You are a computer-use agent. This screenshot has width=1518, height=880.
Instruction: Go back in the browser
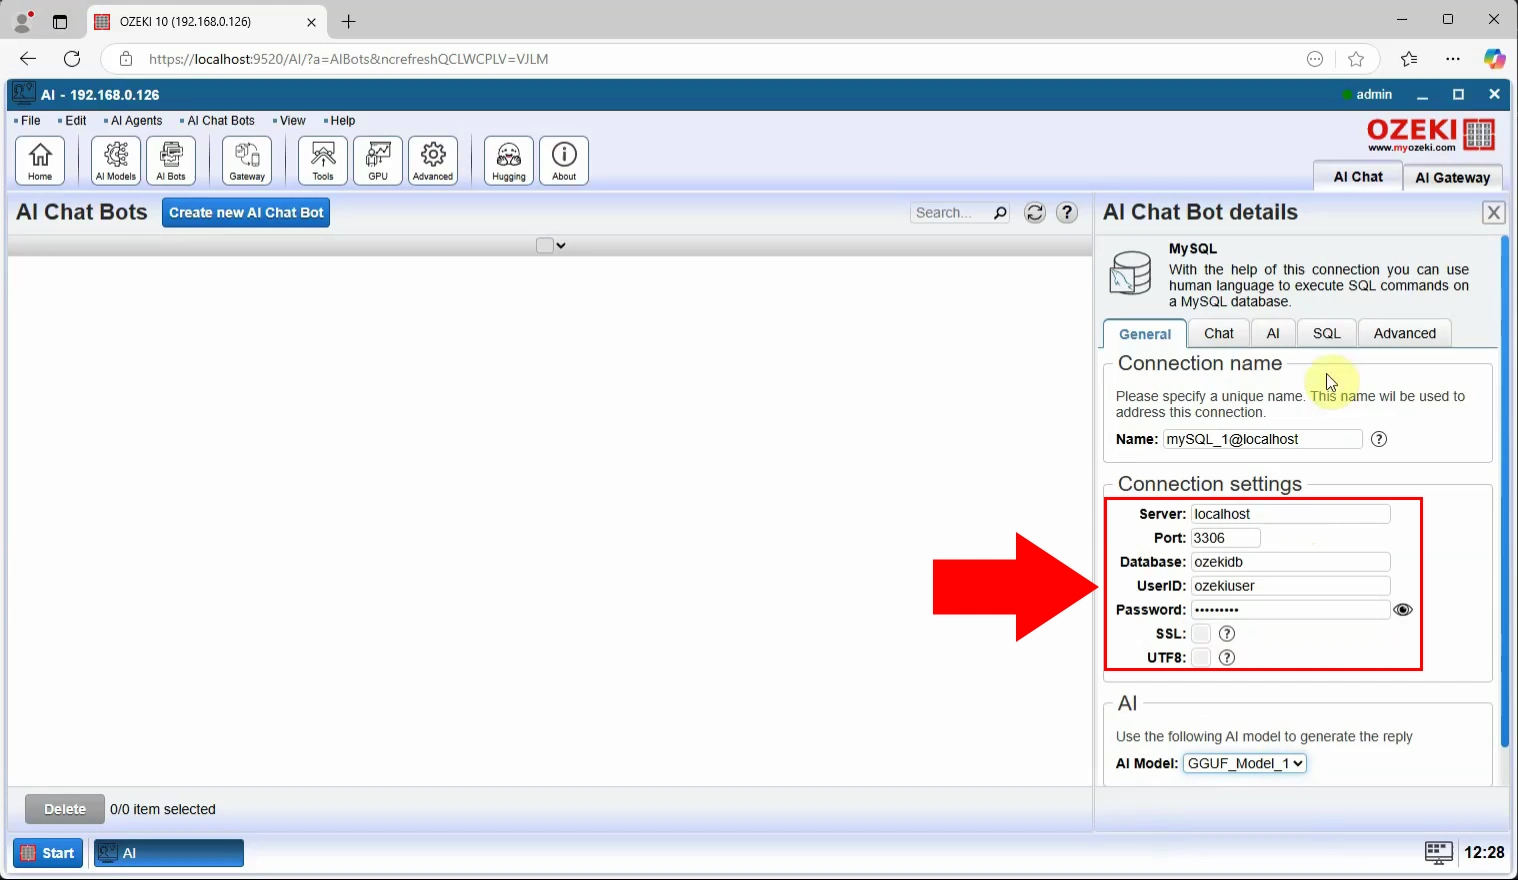[x=28, y=59]
